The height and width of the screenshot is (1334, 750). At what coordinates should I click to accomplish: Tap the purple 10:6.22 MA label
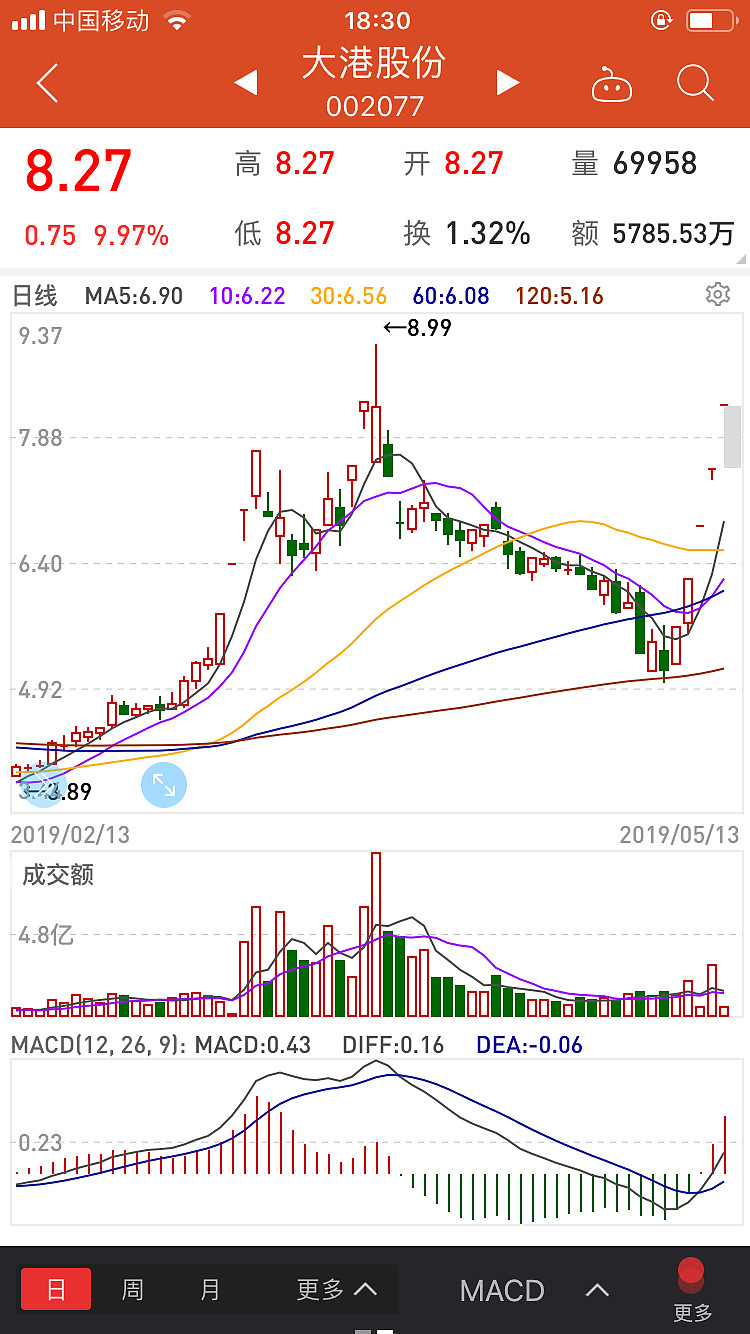247,295
